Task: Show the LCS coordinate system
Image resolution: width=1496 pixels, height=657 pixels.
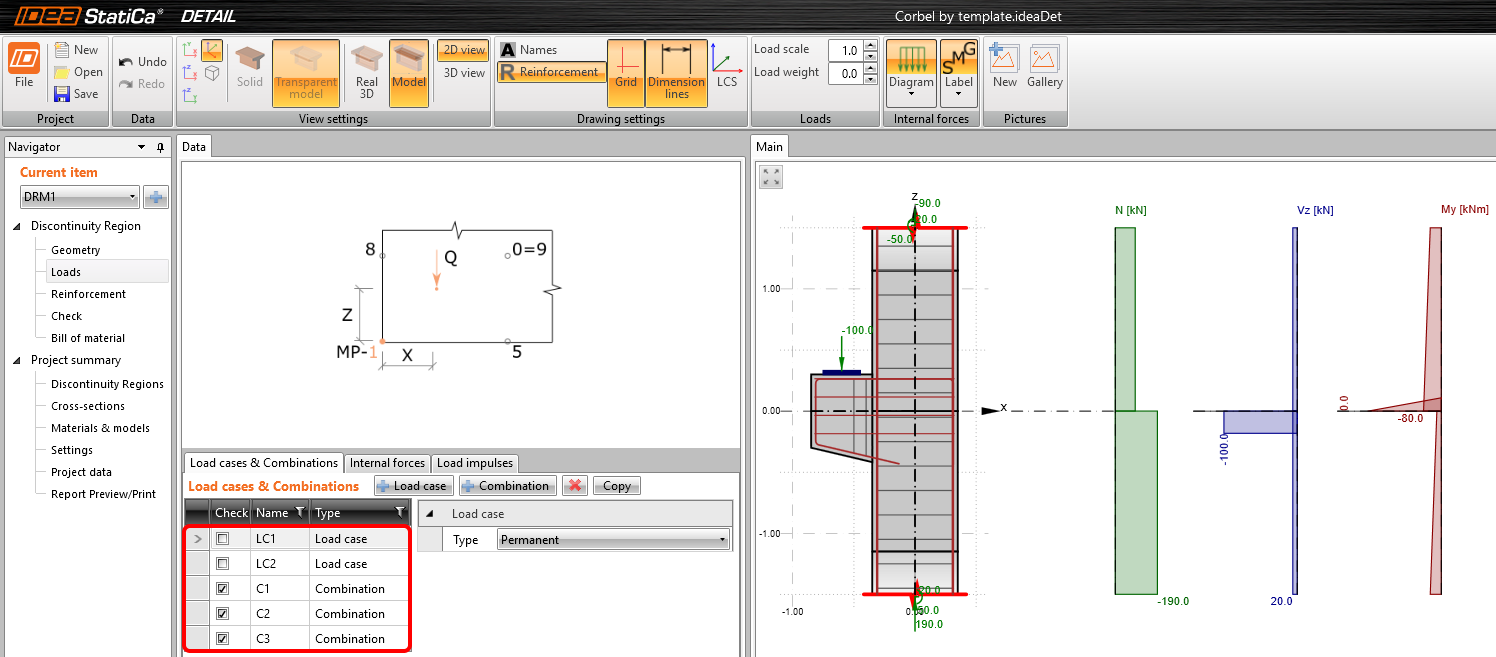Action: (x=727, y=70)
